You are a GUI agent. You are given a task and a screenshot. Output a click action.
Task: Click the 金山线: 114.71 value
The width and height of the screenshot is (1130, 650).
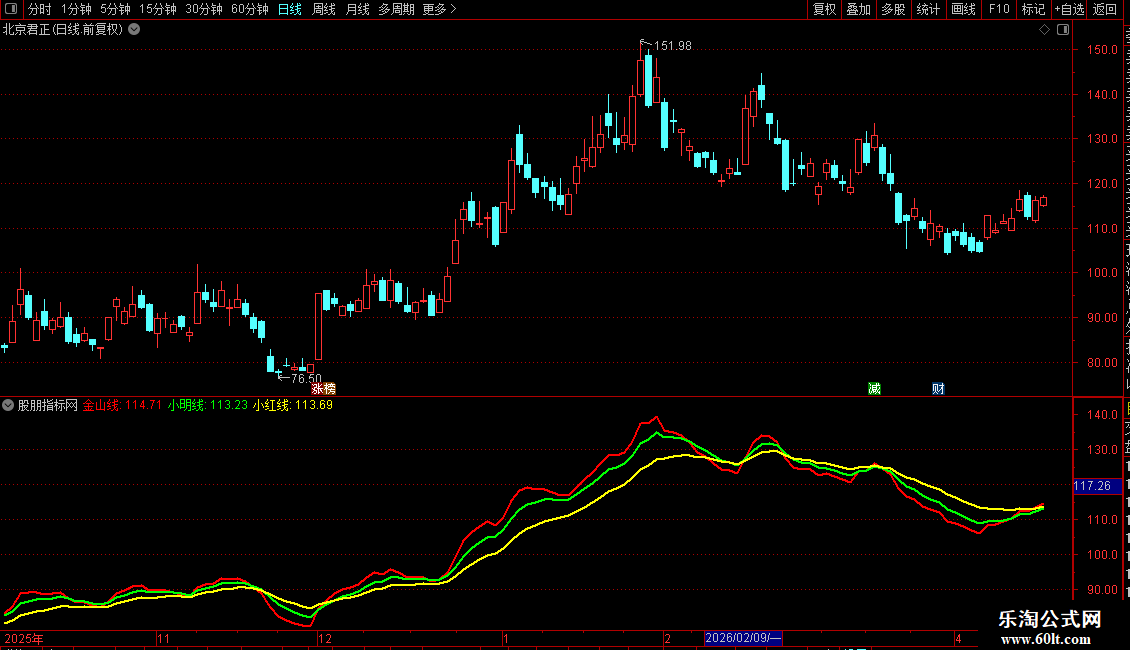tap(122, 405)
